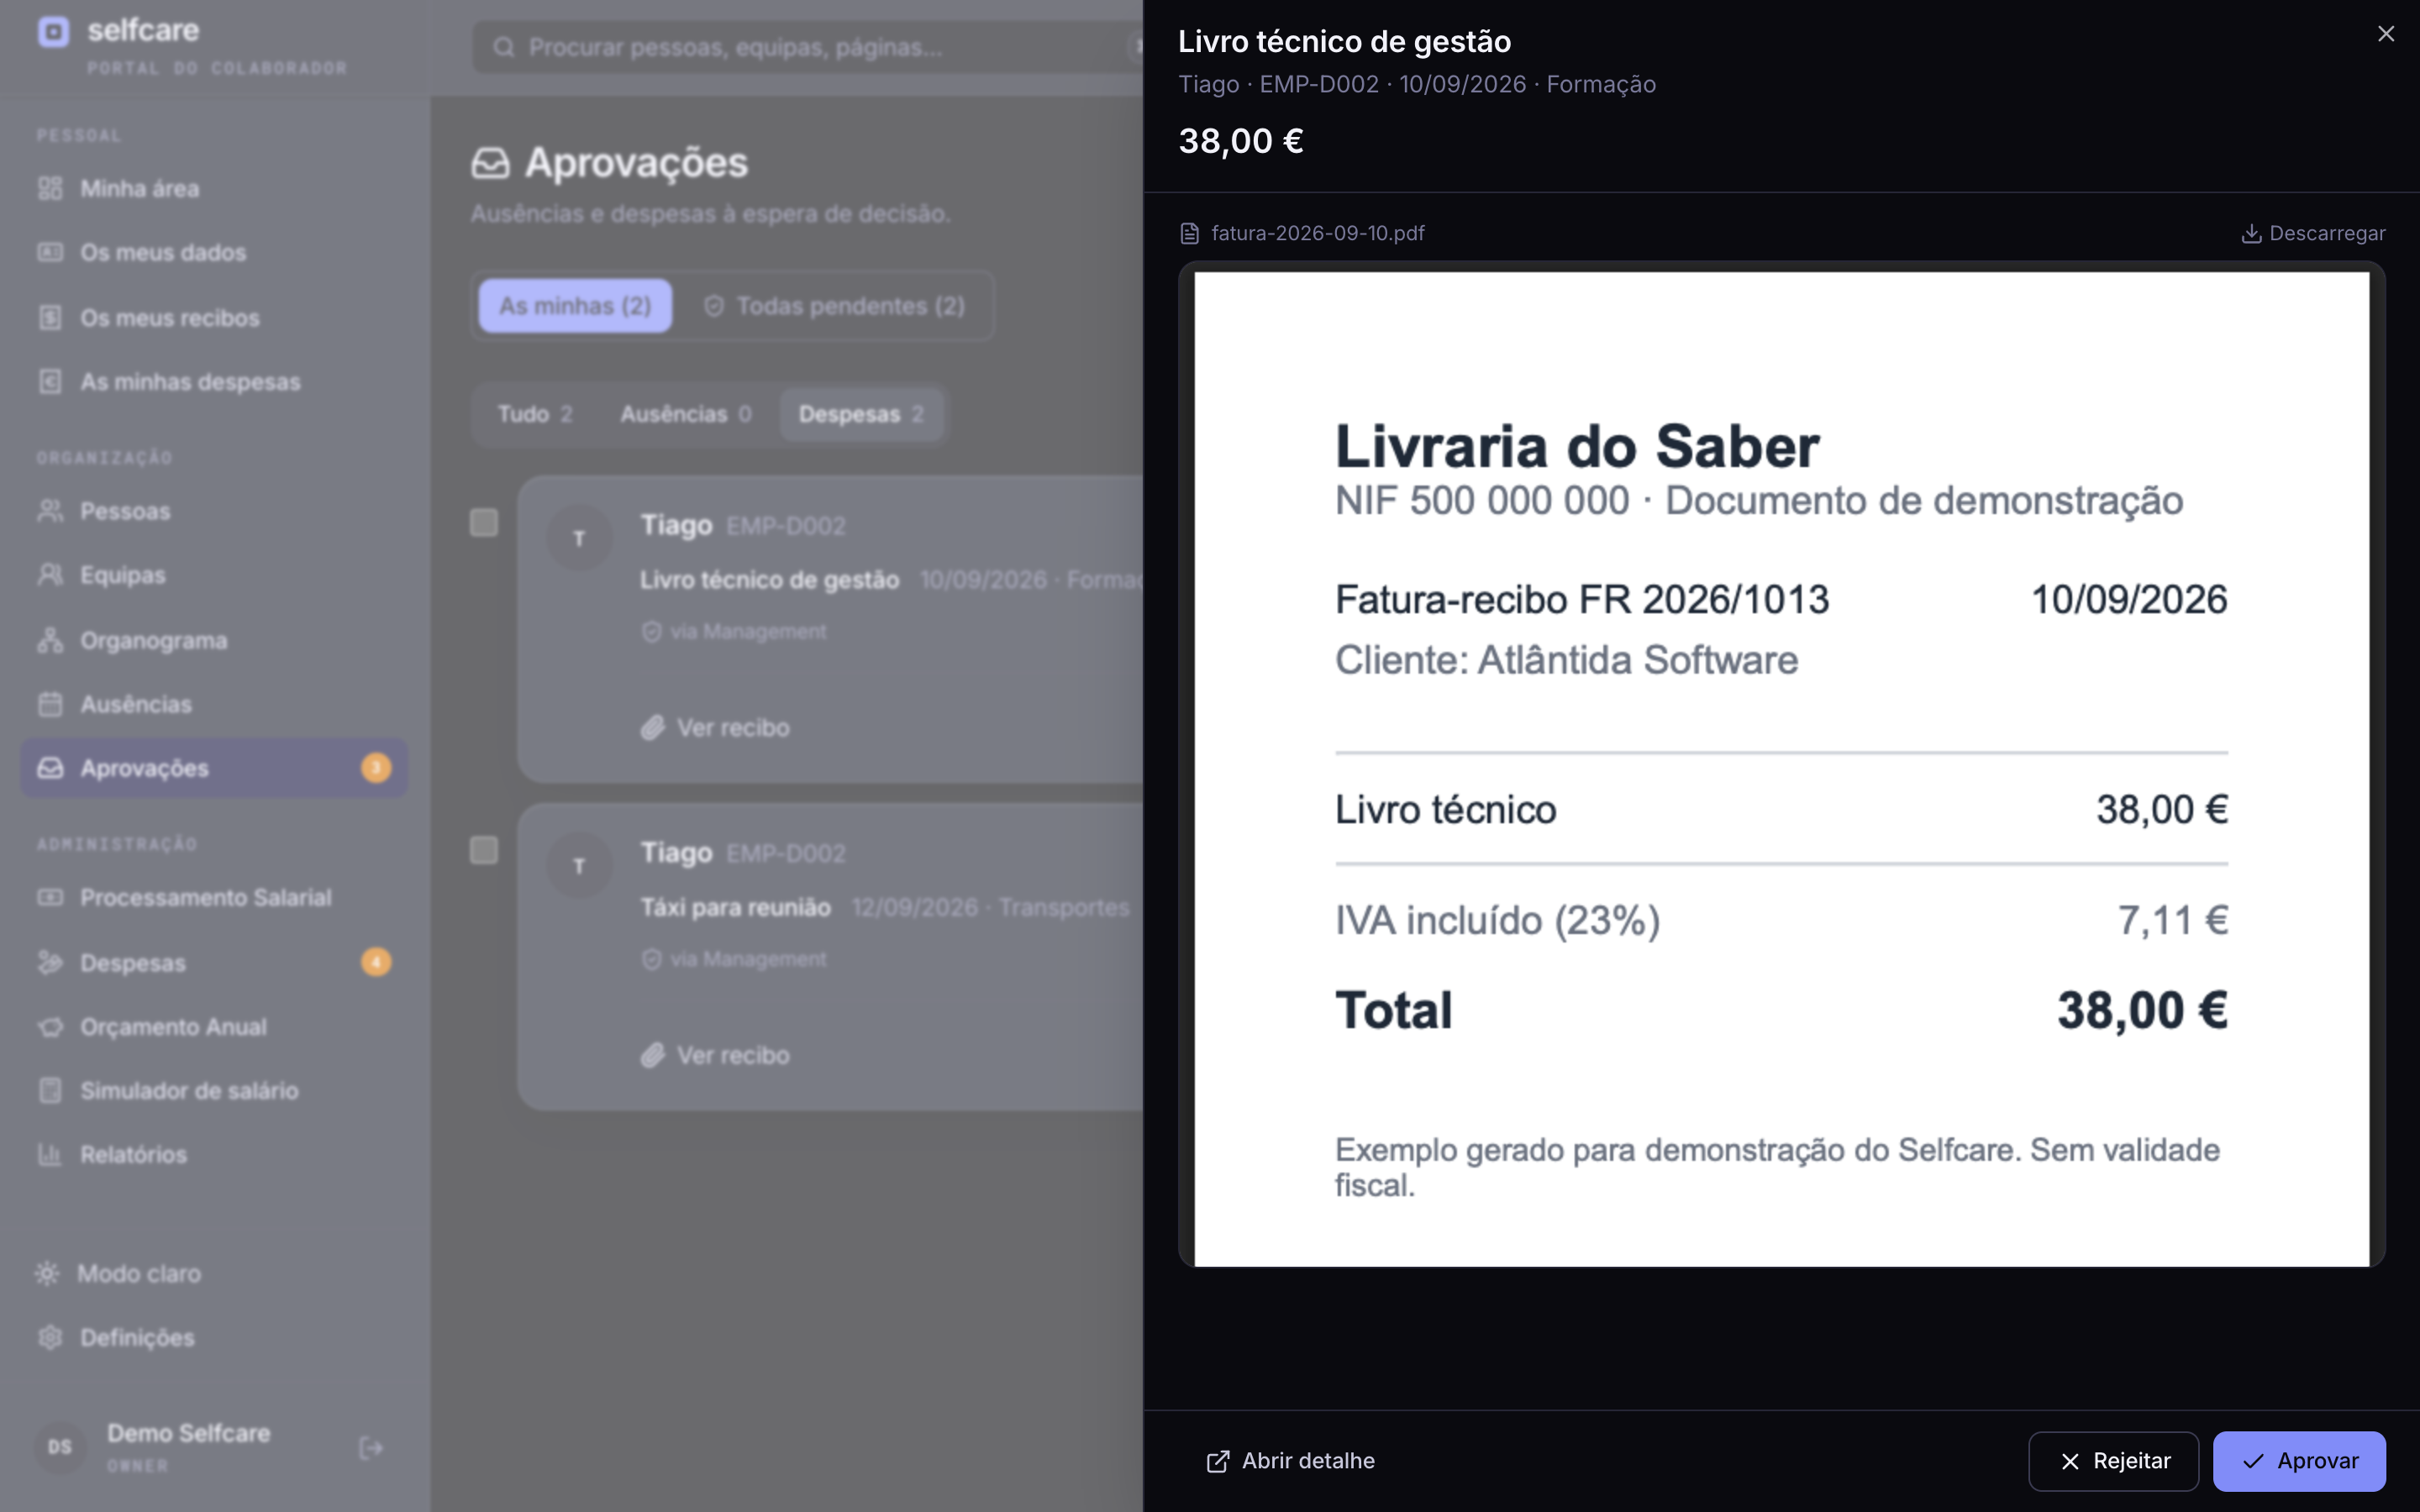
Task: Click the DS user avatar
Action: [60, 1447]
